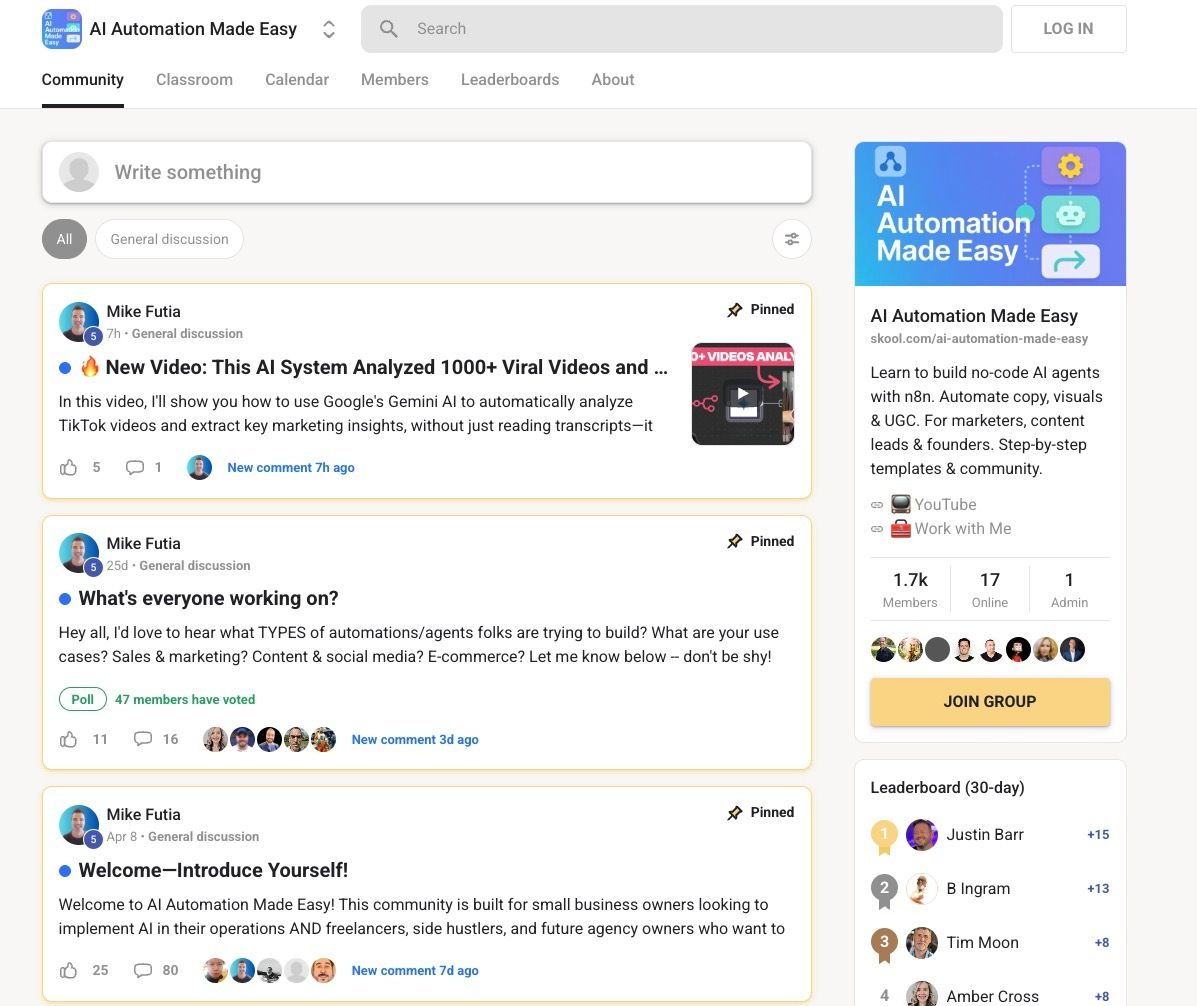Open the Work with Me link

click(963, 528)
